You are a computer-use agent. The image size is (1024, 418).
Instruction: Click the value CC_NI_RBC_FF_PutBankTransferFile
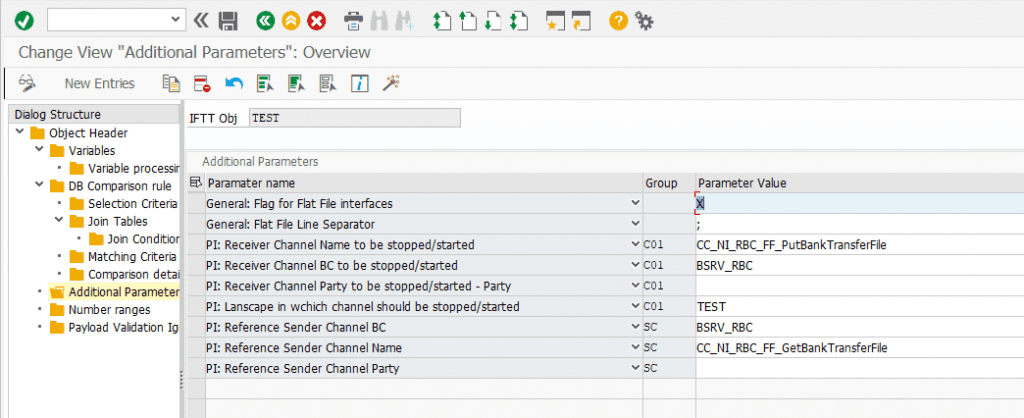[791, 244]
